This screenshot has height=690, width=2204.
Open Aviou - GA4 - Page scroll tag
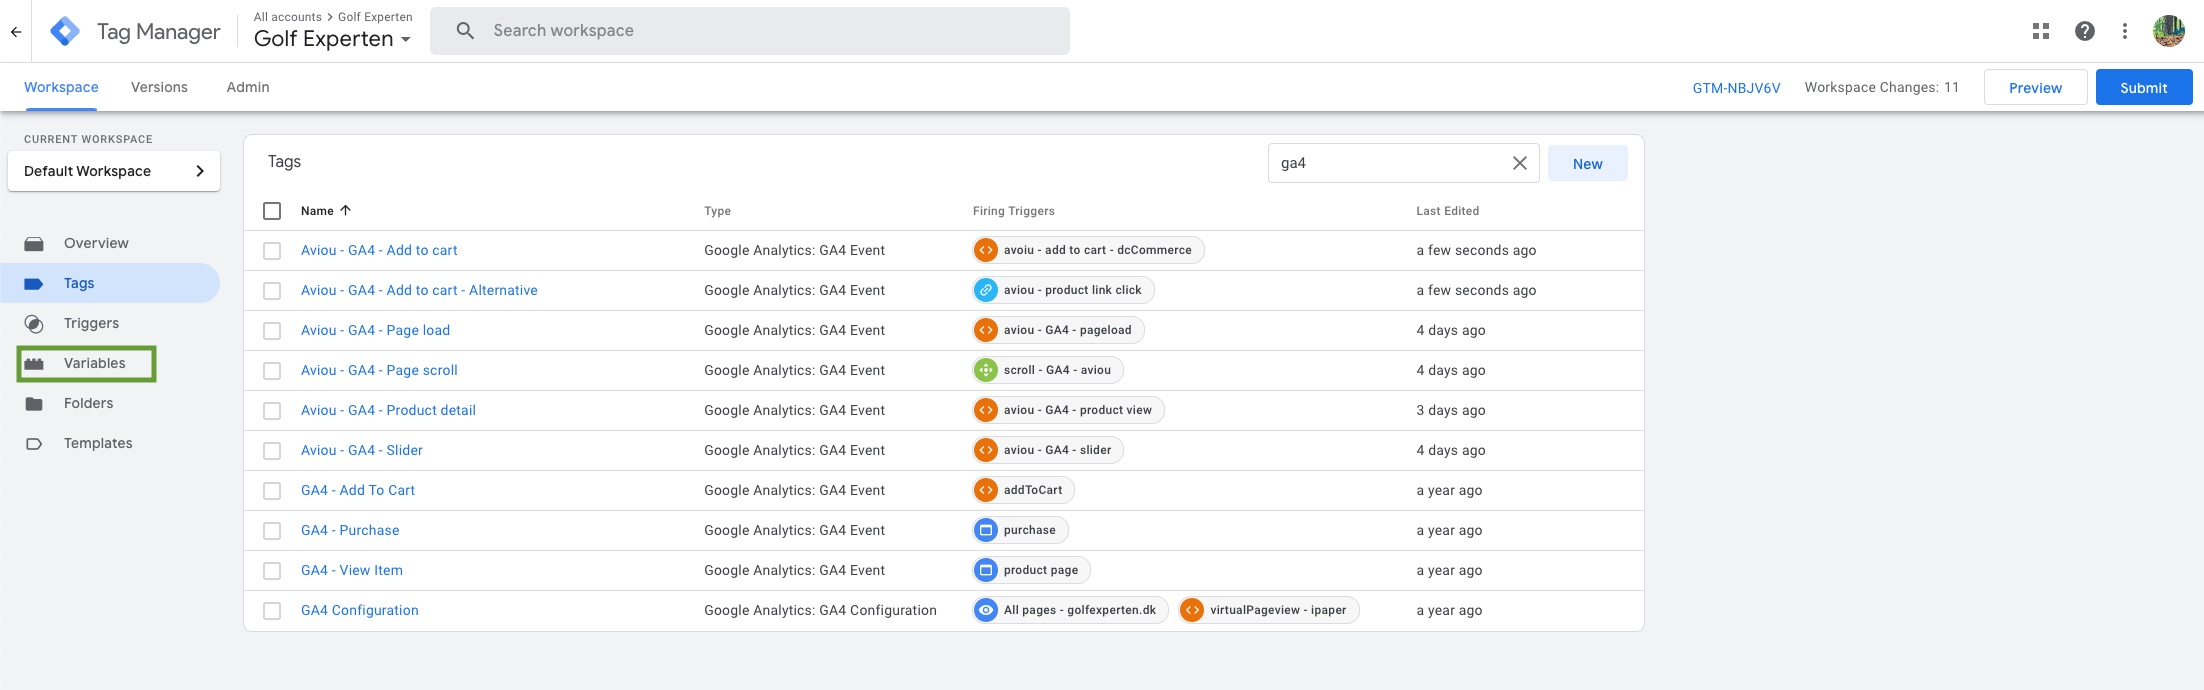pos(379,370)
